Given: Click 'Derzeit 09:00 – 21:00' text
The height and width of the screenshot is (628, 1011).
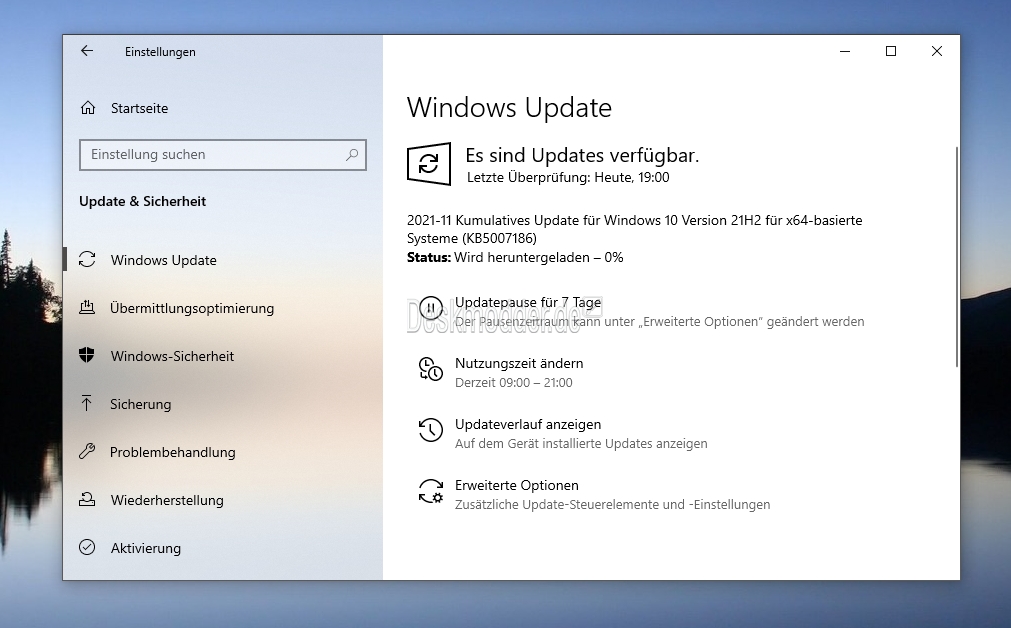Looking at the screenshot, I should click(514, 382).
